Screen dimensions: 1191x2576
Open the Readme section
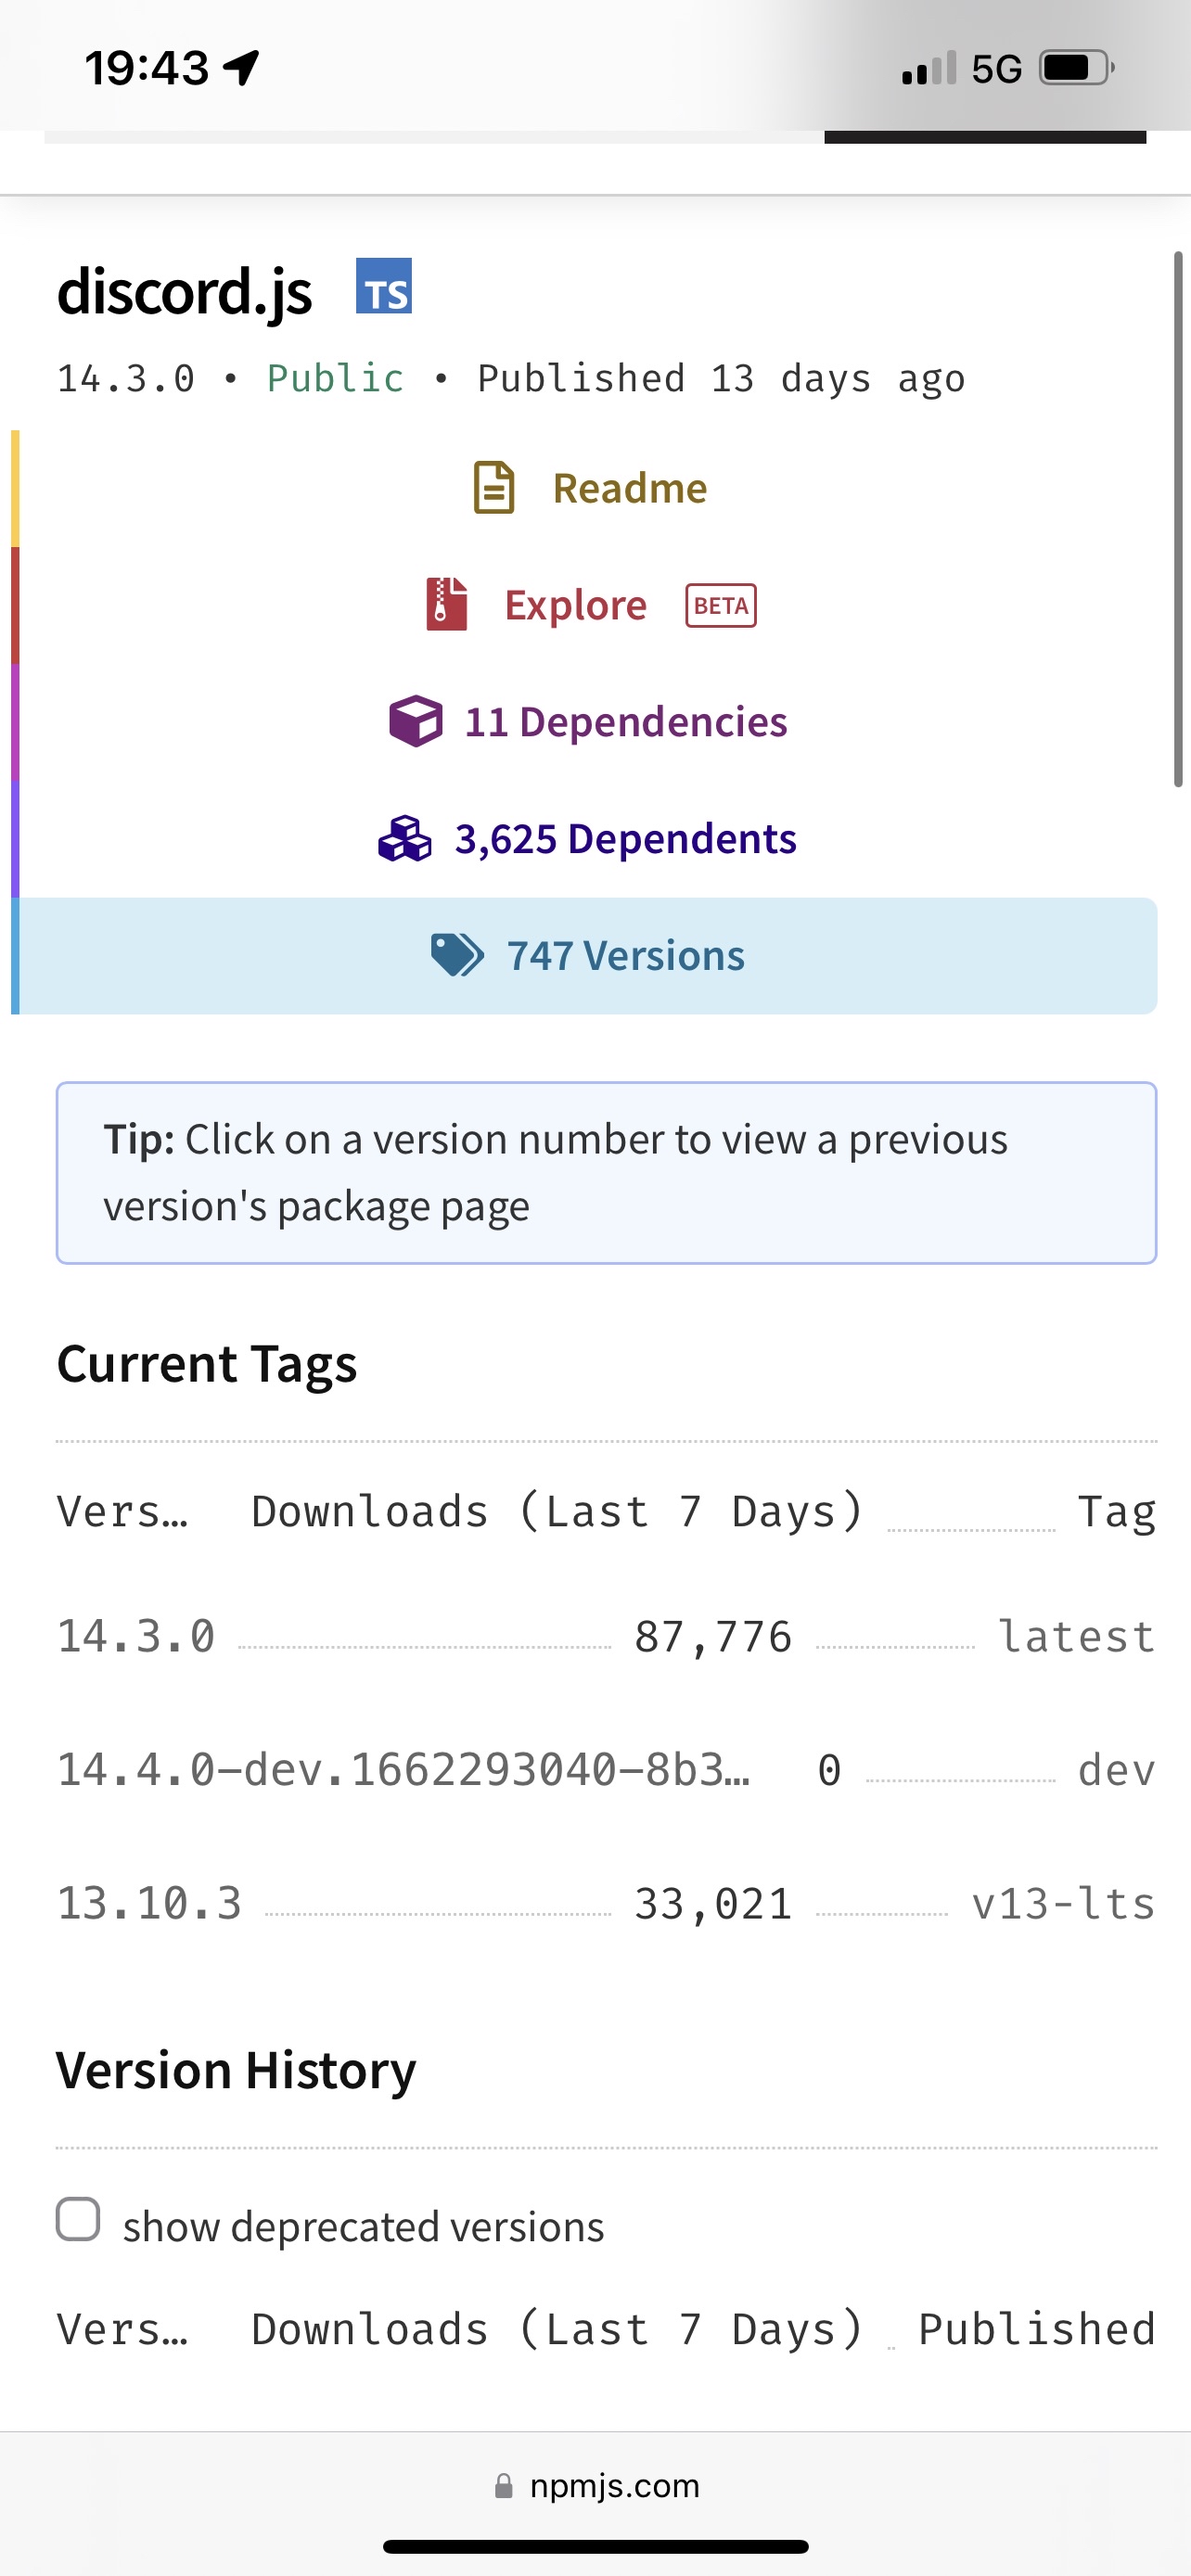pyautogui.click(x=628, y=488)
